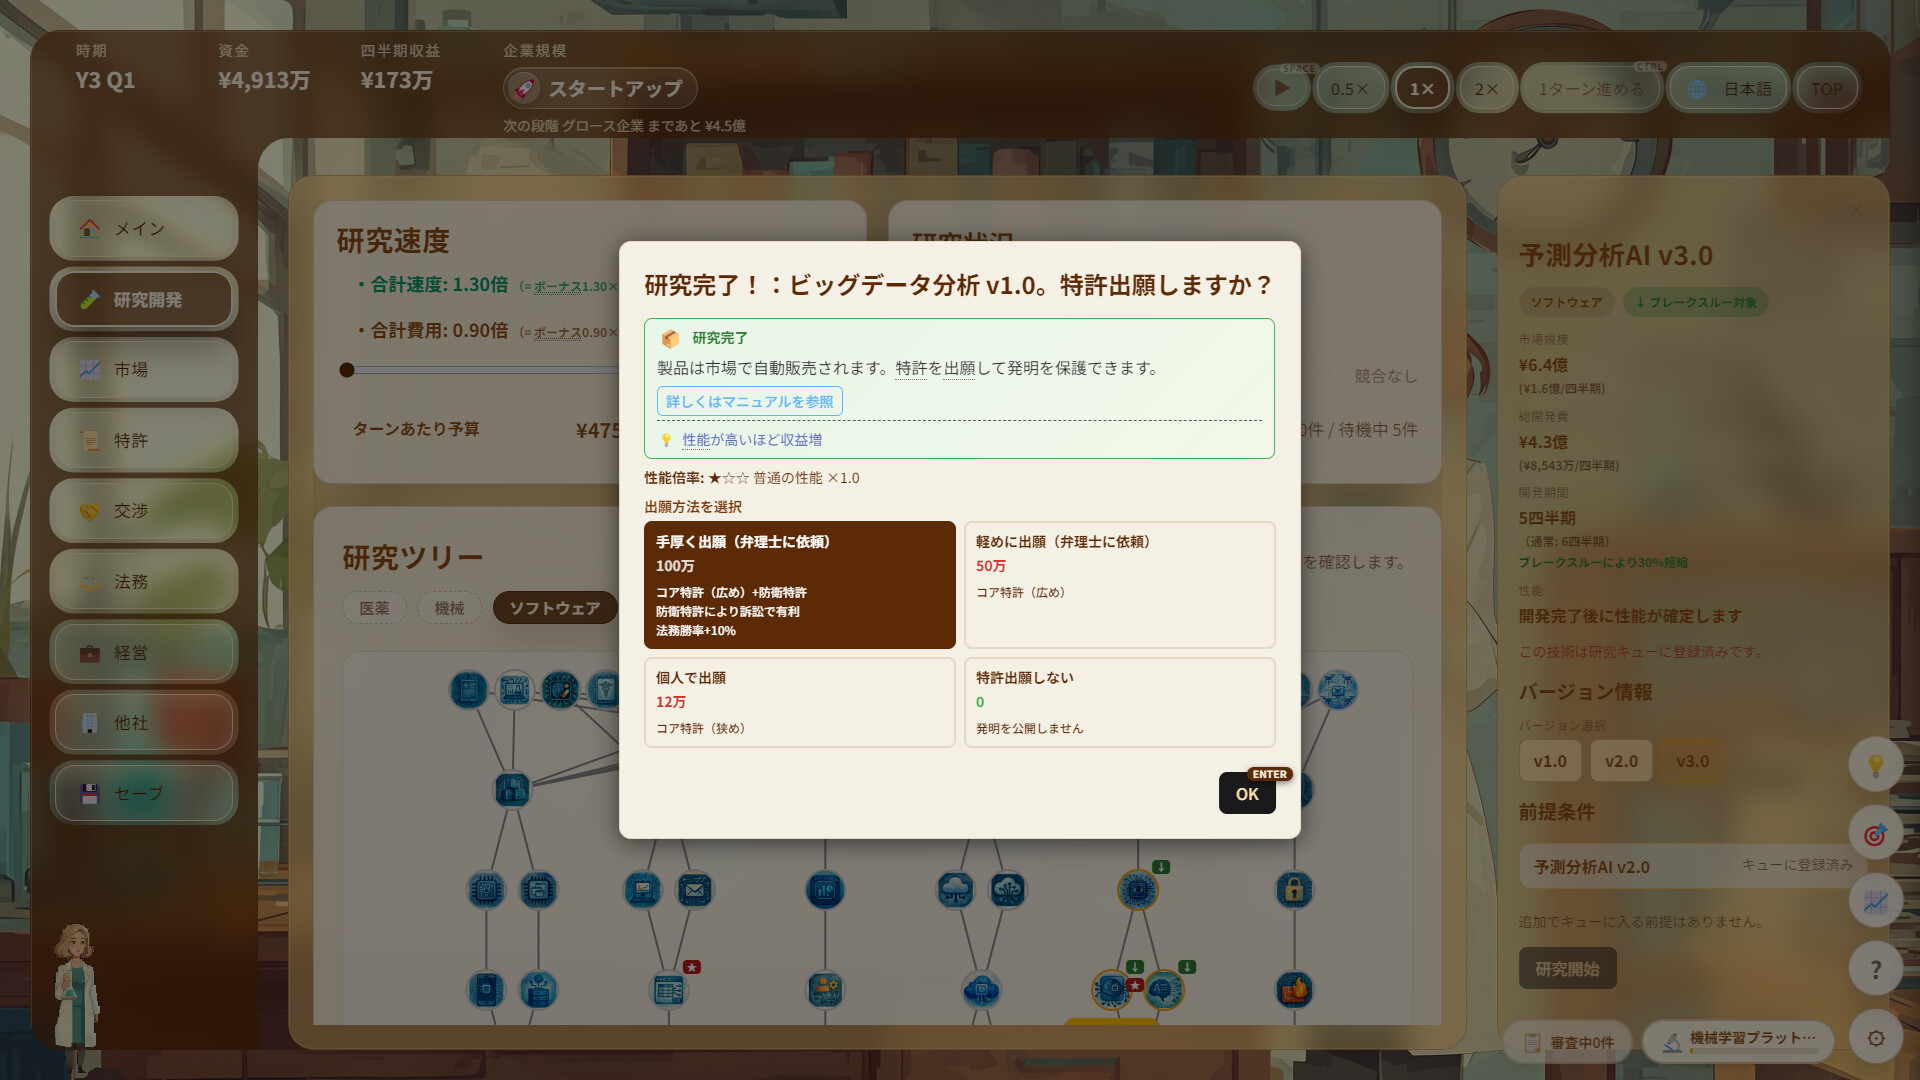
Task: Select 特許出願しない to skip patenting
Action: [x=1119, y=702]
